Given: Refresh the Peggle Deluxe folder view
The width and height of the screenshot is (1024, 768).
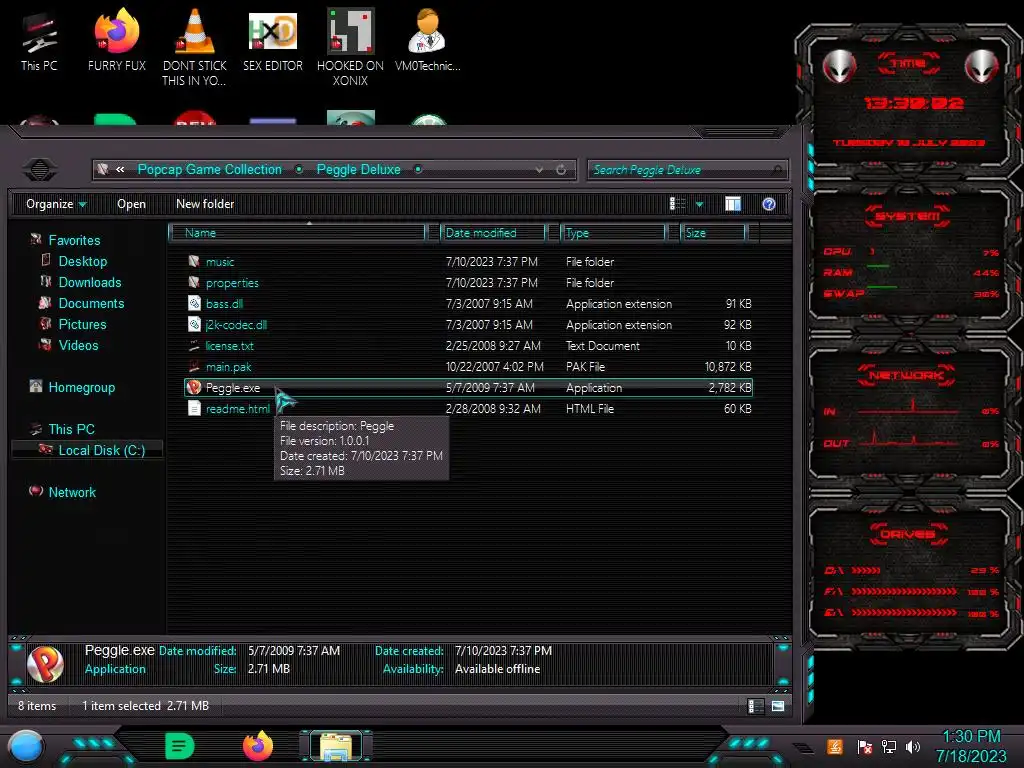Looking at the screenshot, I should (561, 170).
